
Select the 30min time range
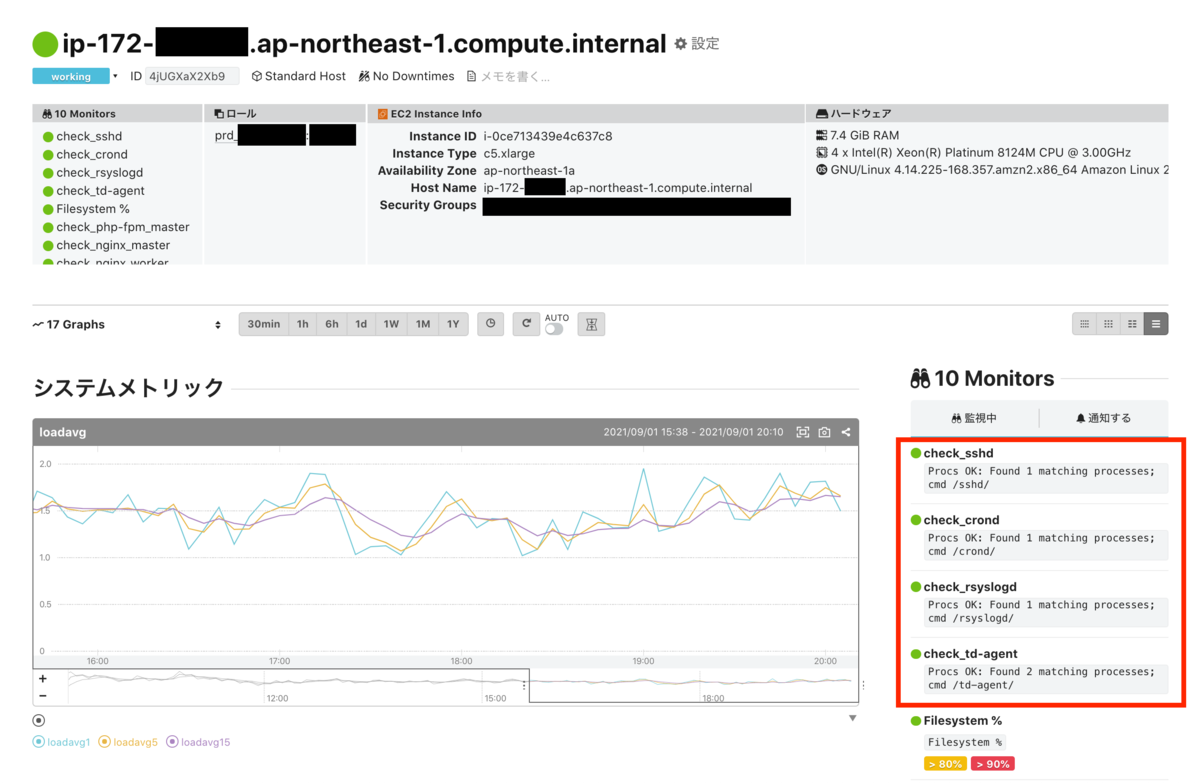pyautogui.click(x=264, y=324)
